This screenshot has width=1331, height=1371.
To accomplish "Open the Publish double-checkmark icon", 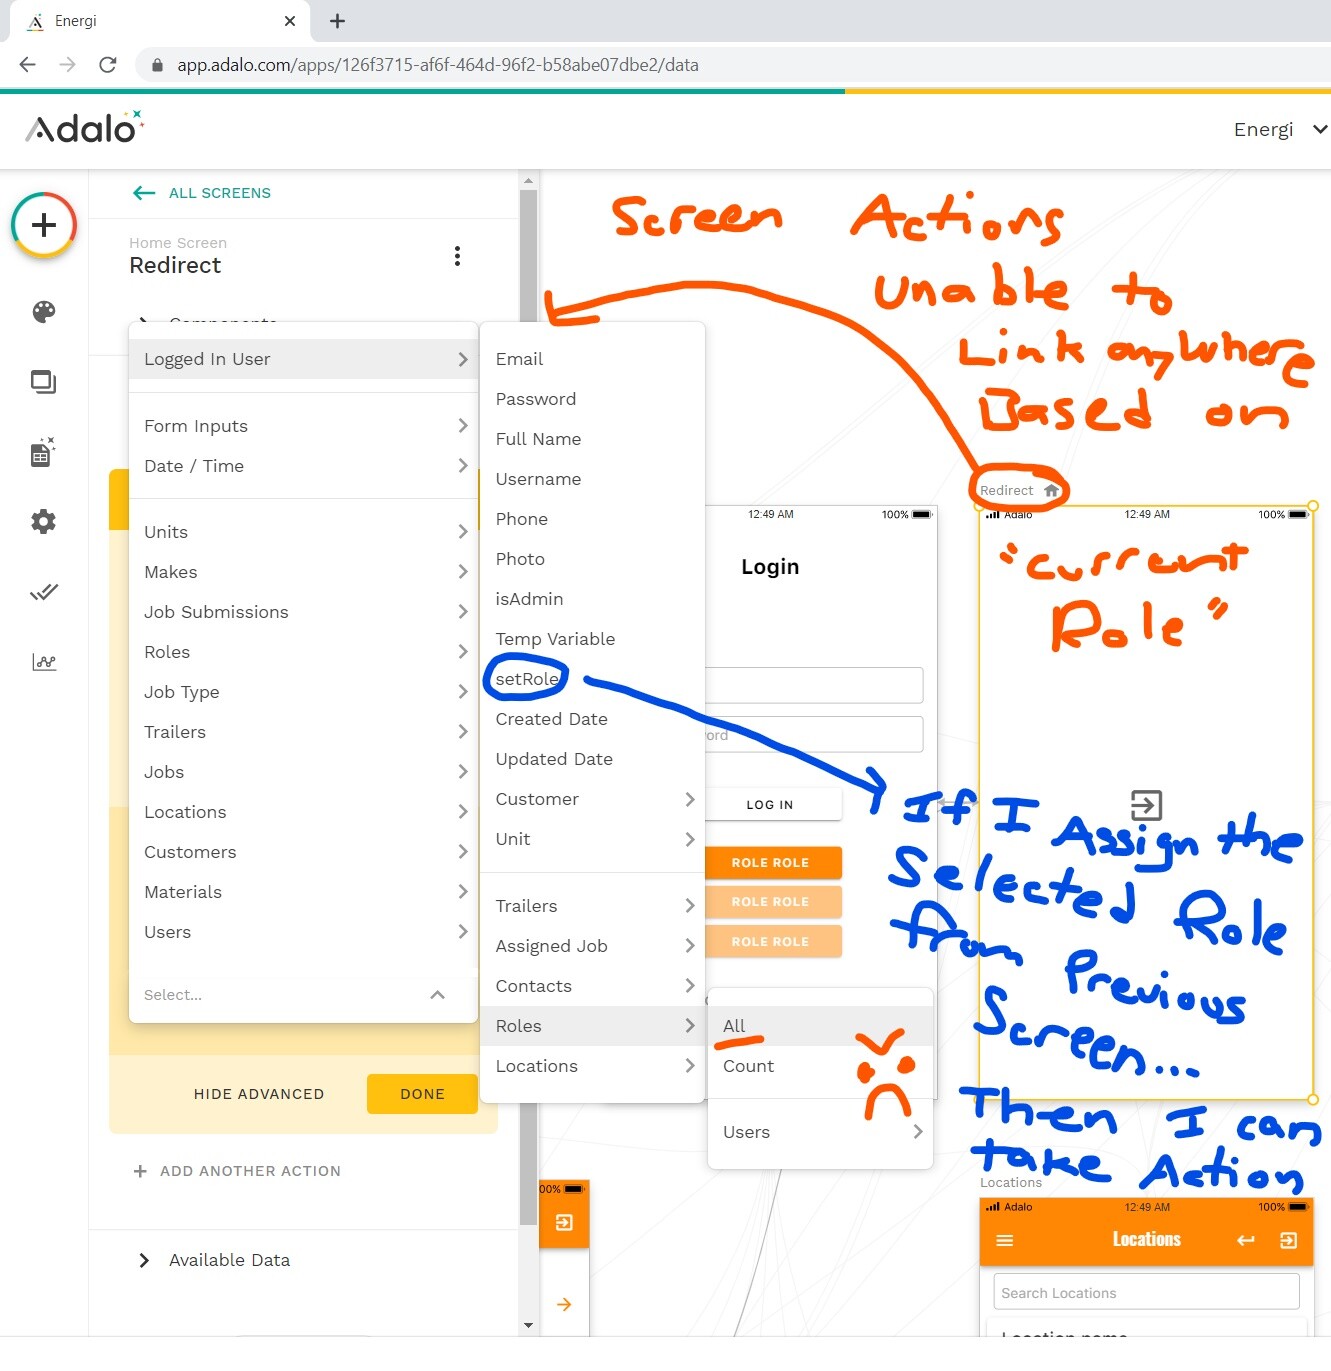I will pos(44,592).
